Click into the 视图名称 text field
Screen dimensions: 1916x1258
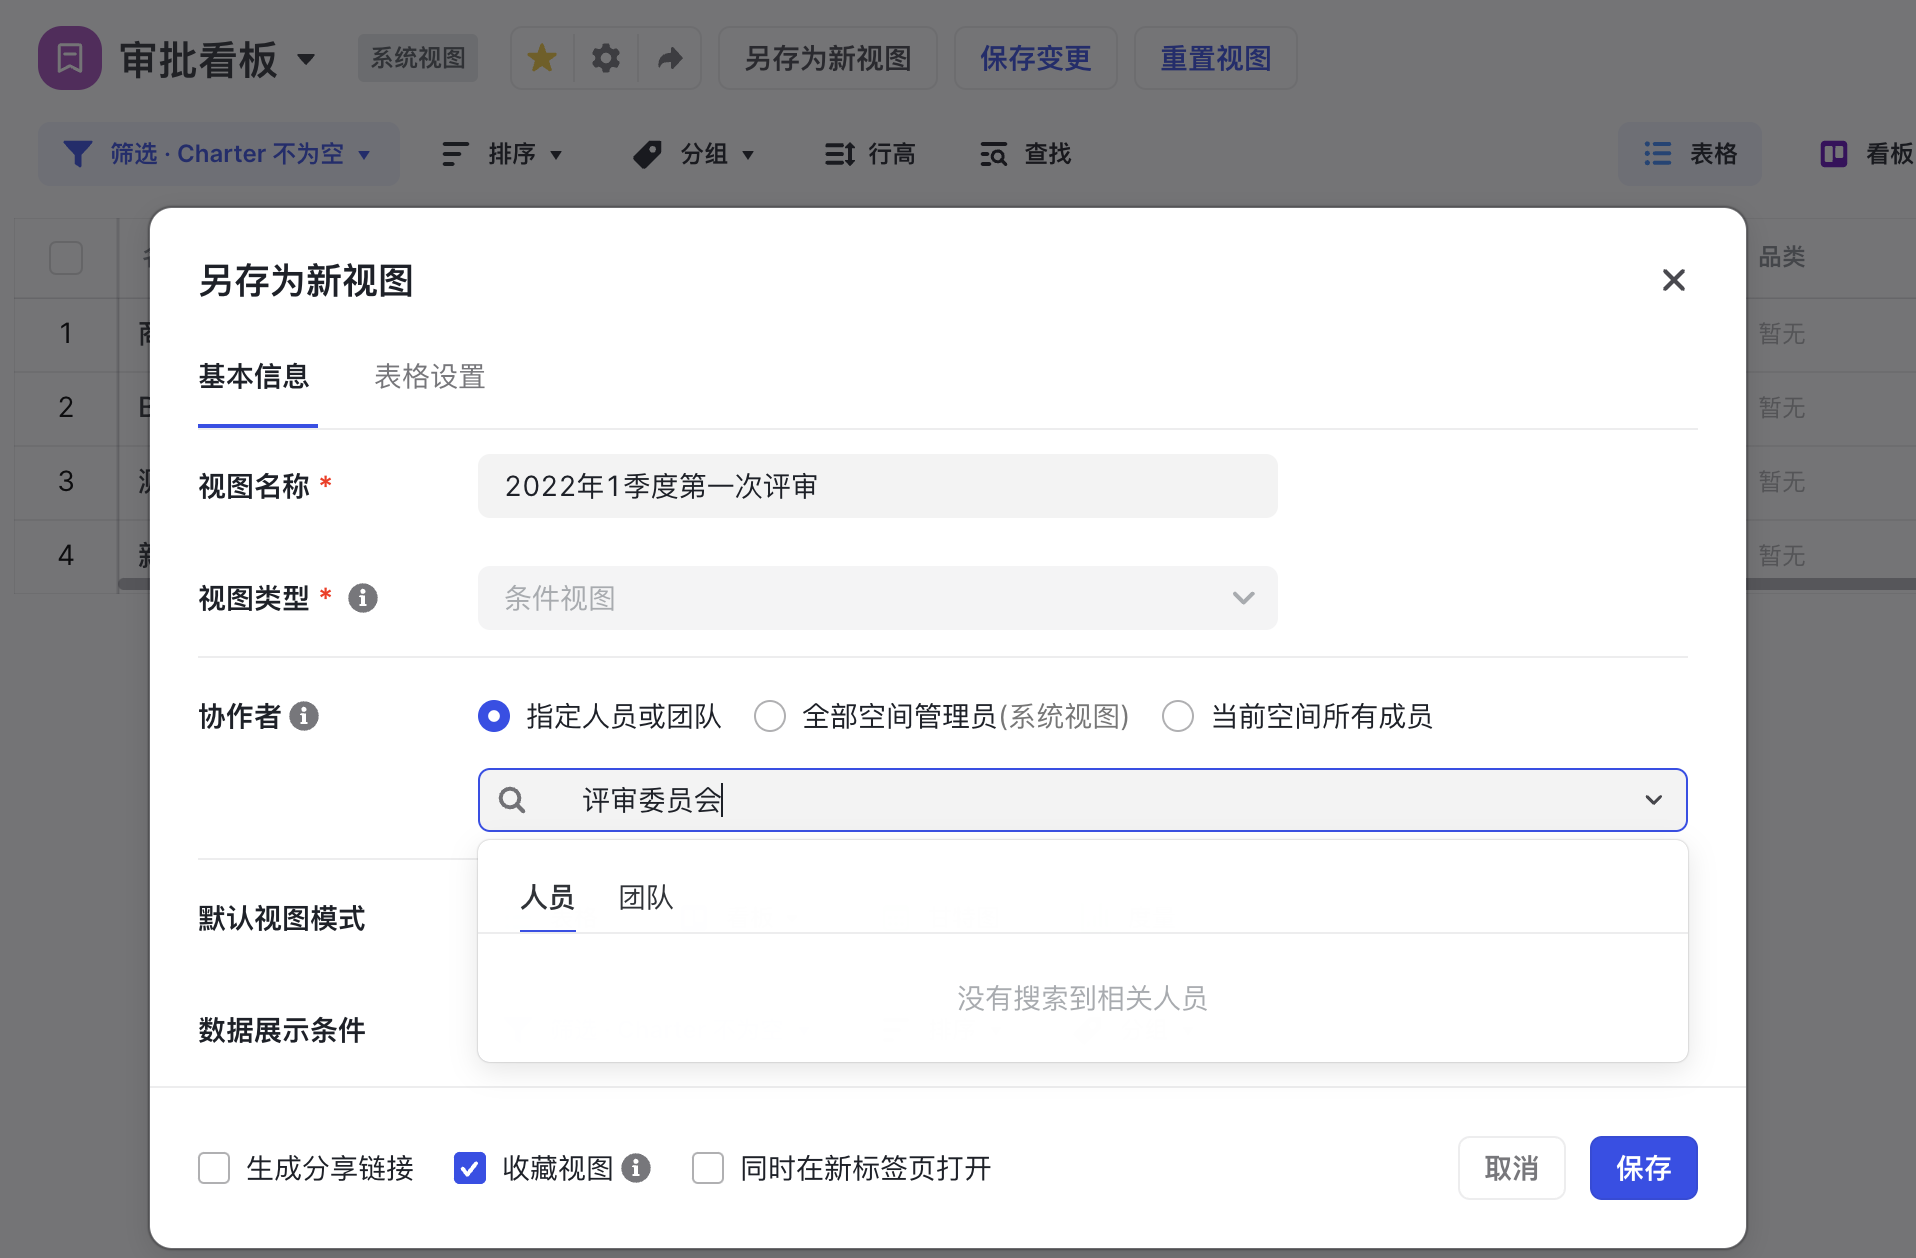coord(877,486)
